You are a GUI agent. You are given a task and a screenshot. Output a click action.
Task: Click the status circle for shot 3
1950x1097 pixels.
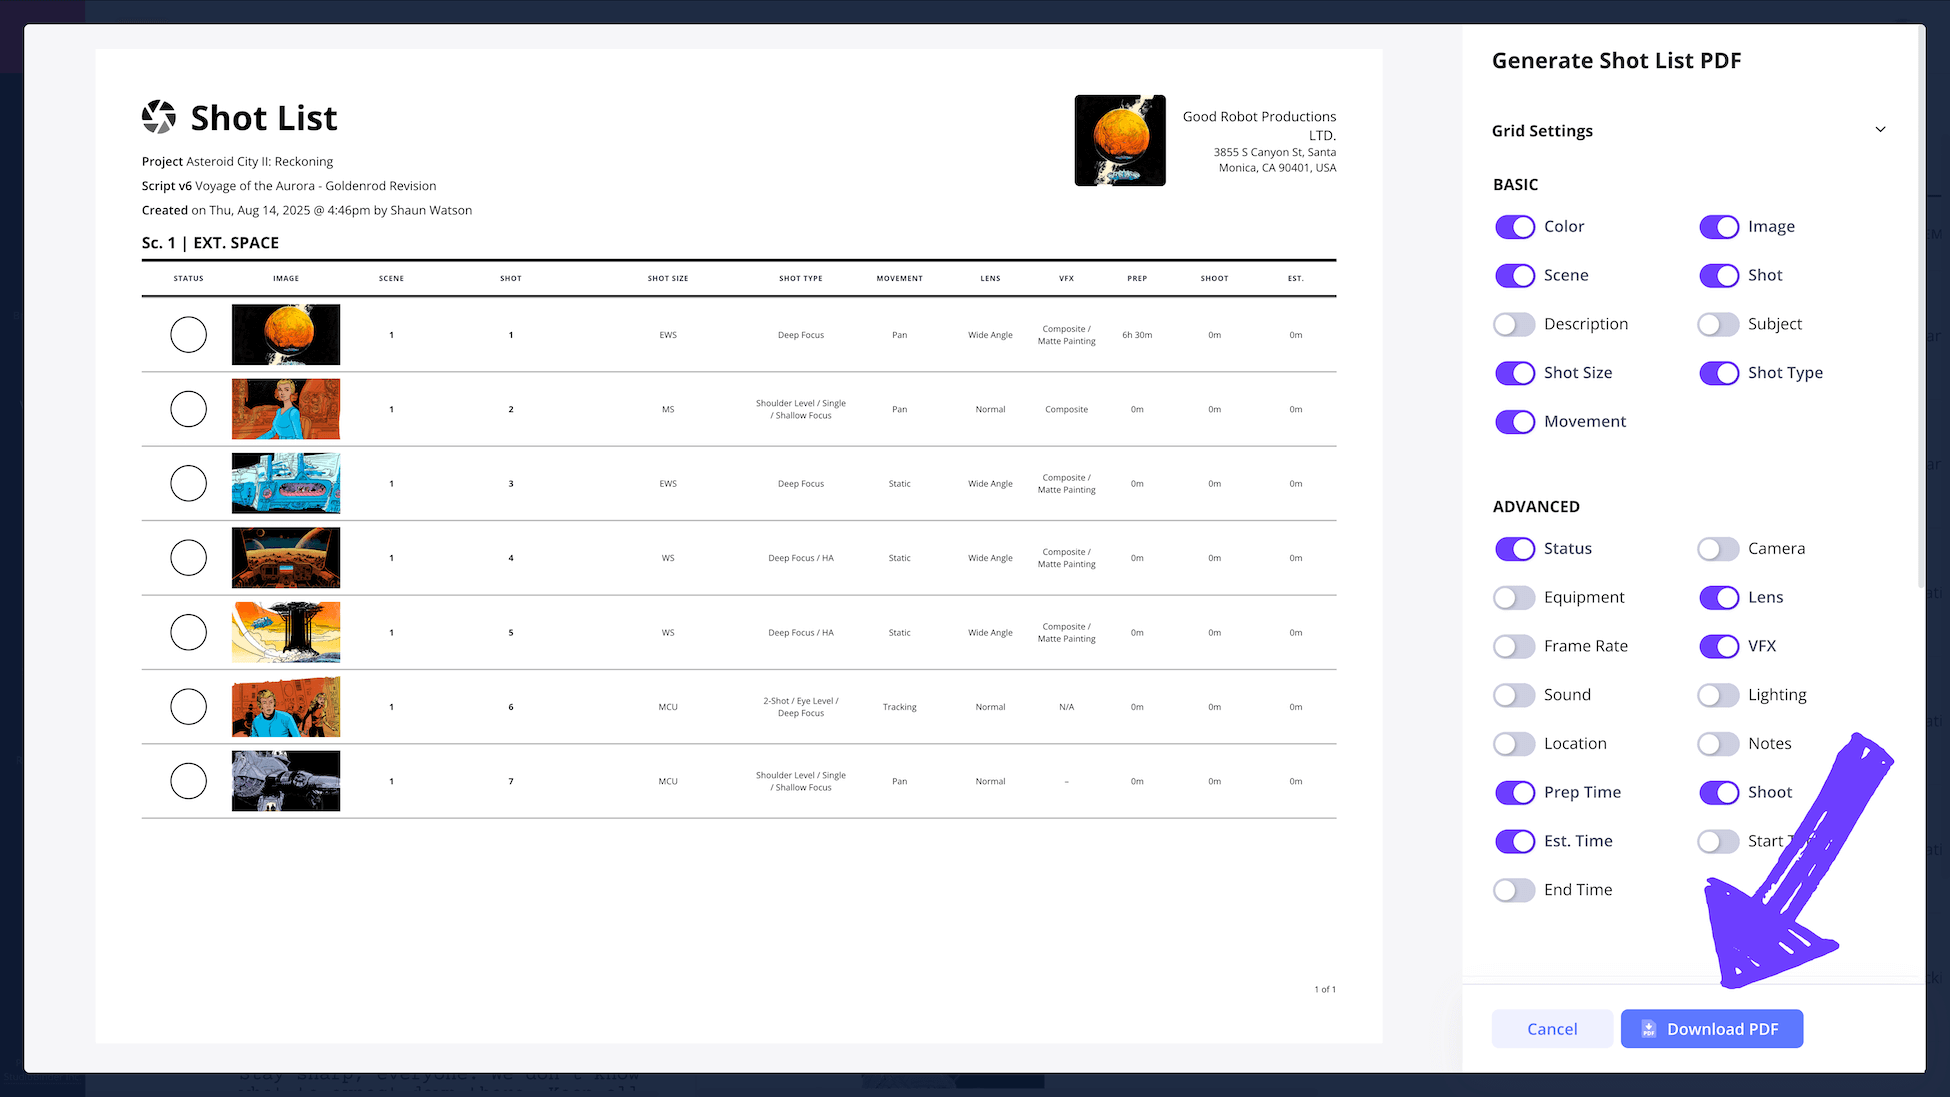[188, 483]
